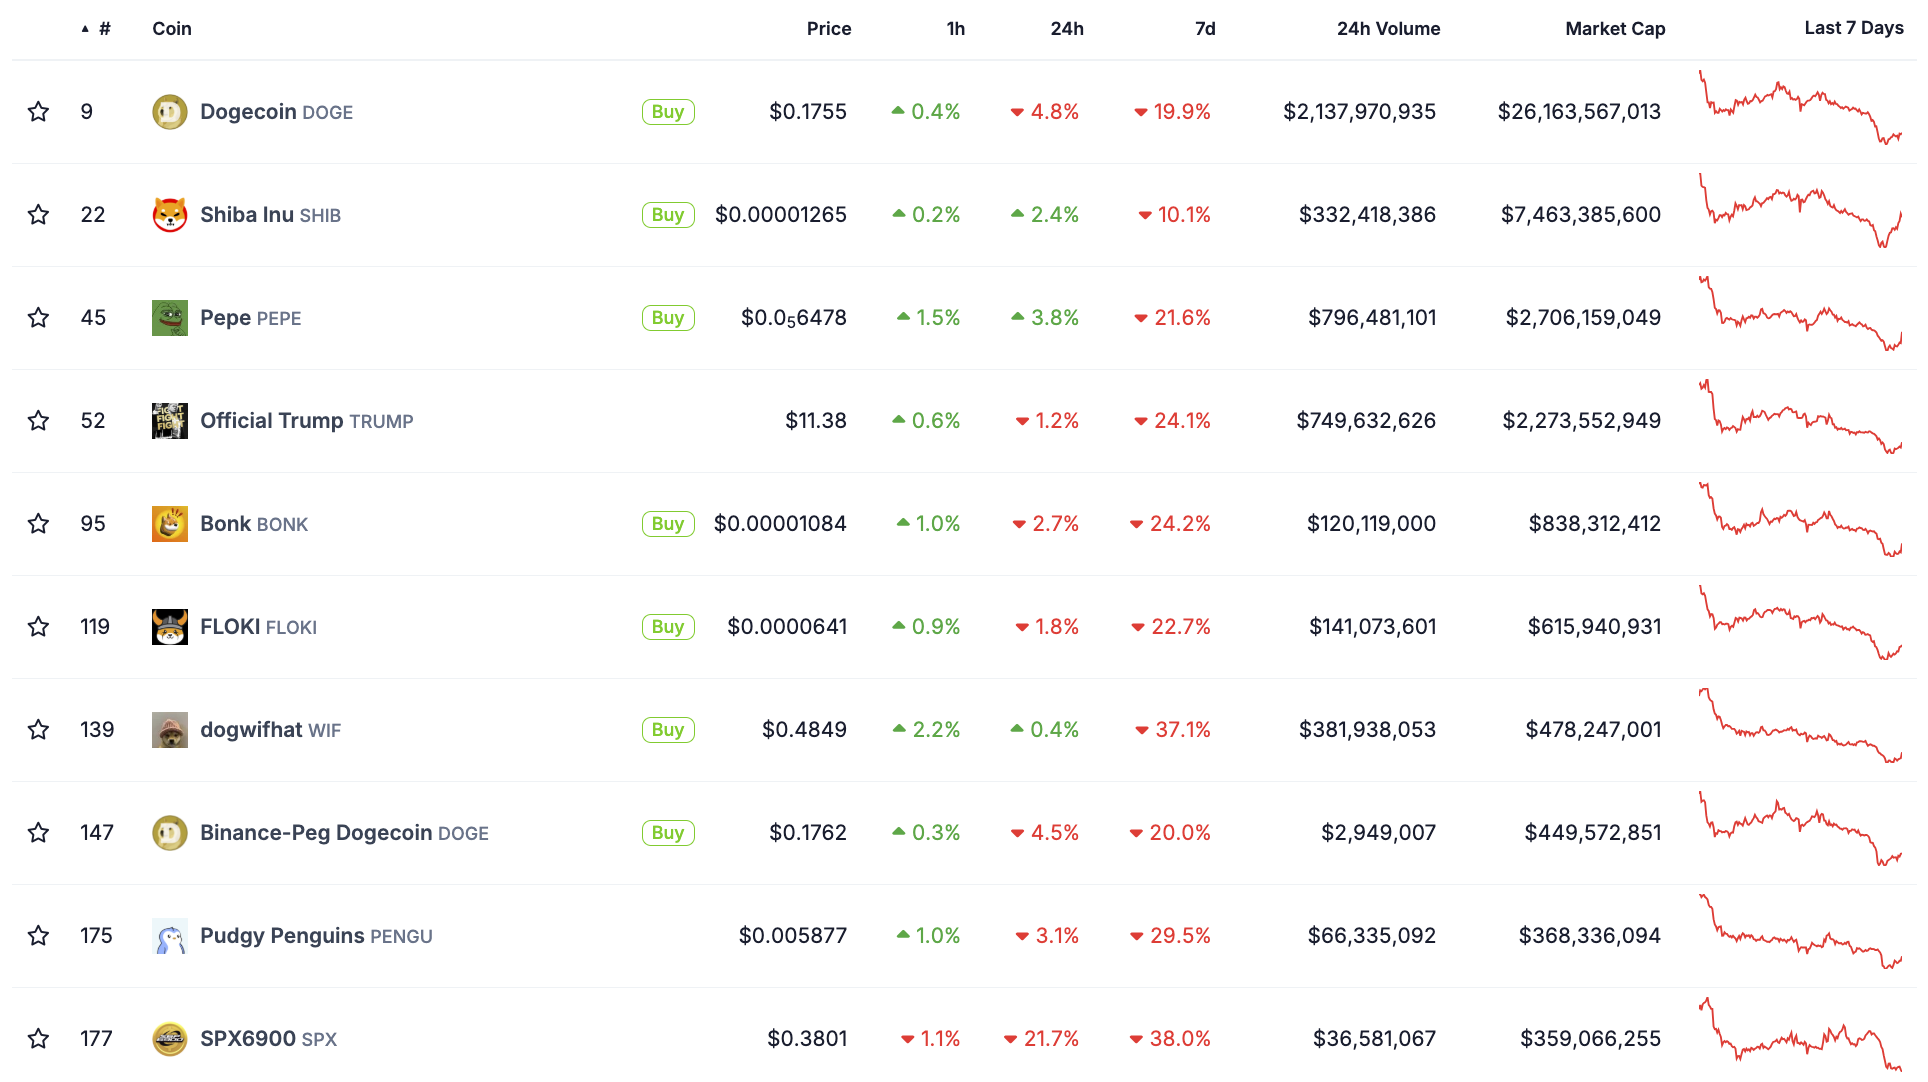Viewport: 1928px width, 1082px height.
Task: Toggle the favorite star for Dogecoin
Action: click(38, 112)
